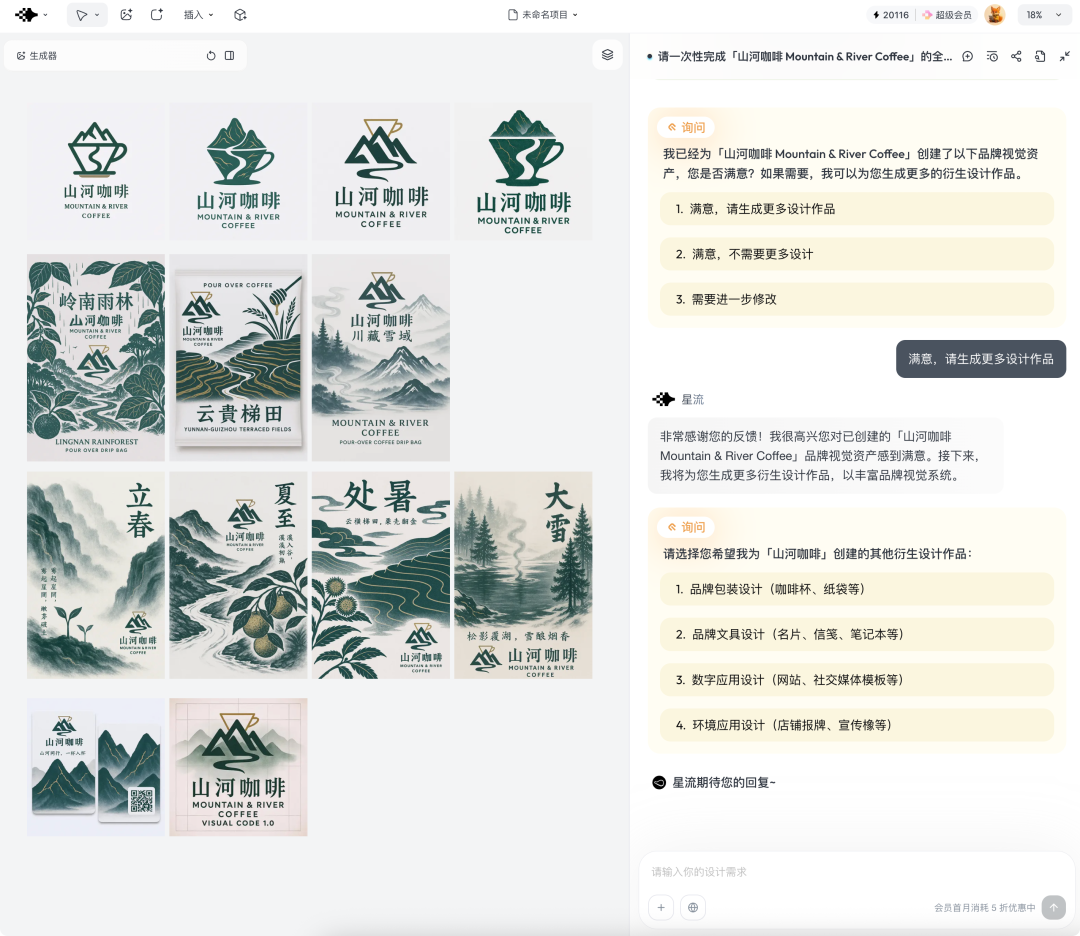The image size is (1080, 936).
Task: Select the third logo with gold dripper mountain
Action: [x=381, y=171]
